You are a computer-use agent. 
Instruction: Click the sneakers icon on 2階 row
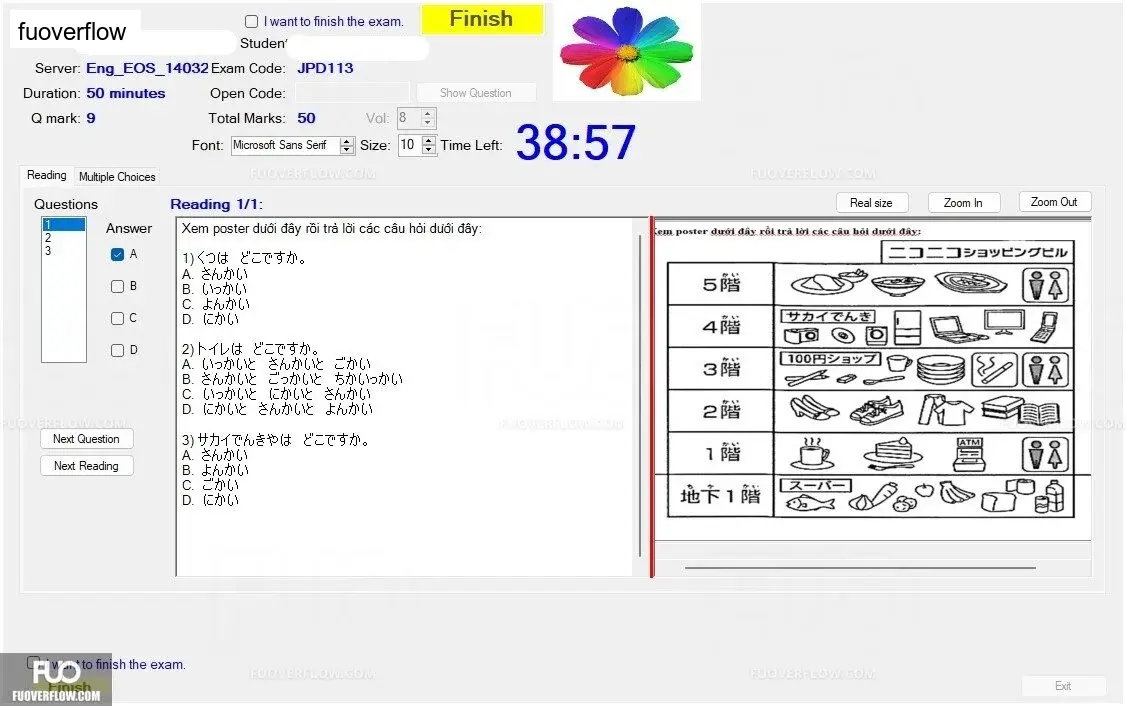click(876, 412)
